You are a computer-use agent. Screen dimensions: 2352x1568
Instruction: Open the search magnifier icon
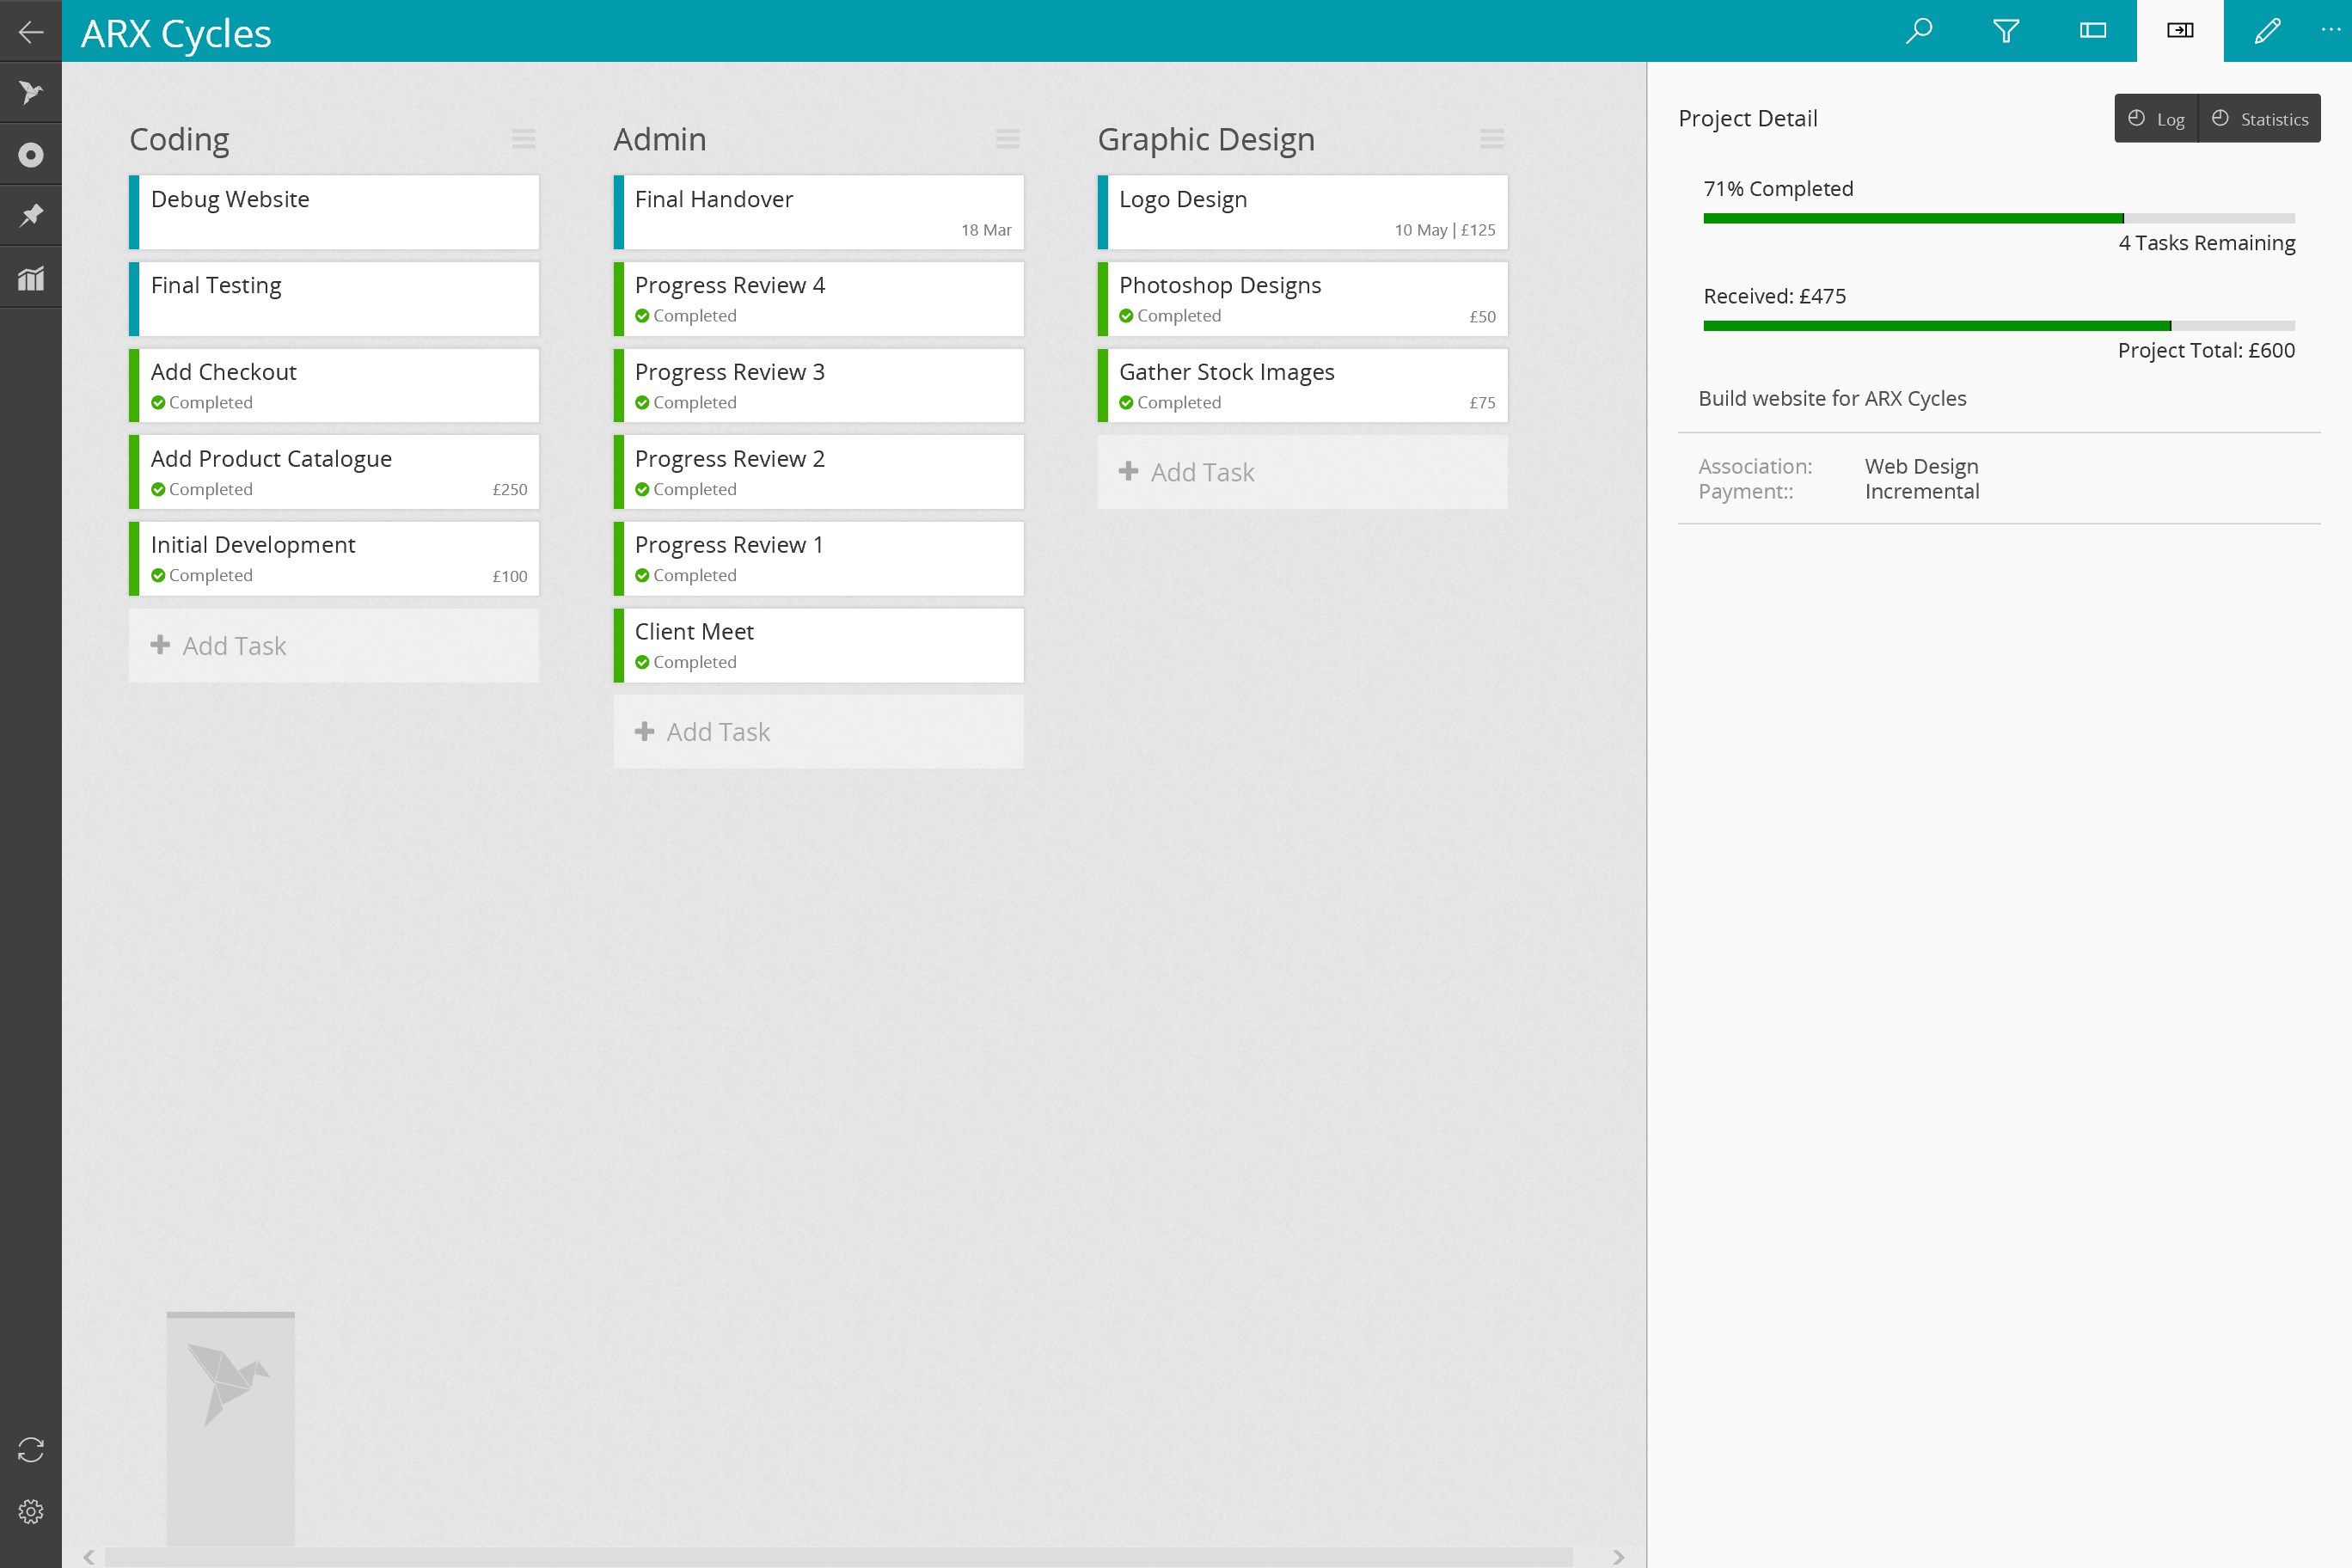[1919, 31]
